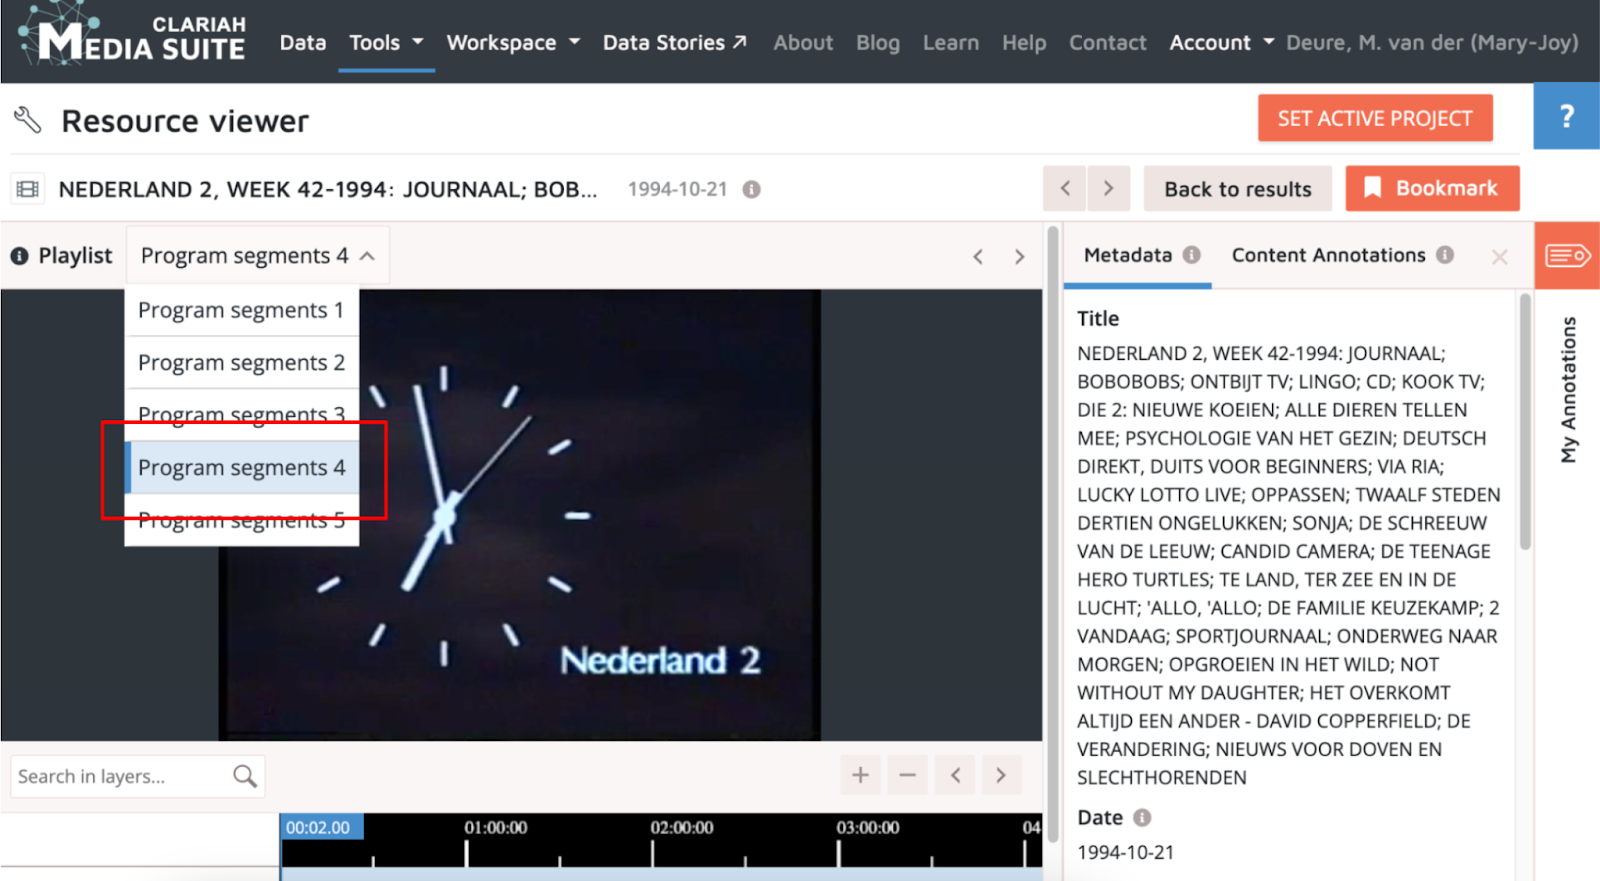This screenshot has height=881, width=1600.
Task: Open the My Annotations side panel
Action: (1568, 390)
